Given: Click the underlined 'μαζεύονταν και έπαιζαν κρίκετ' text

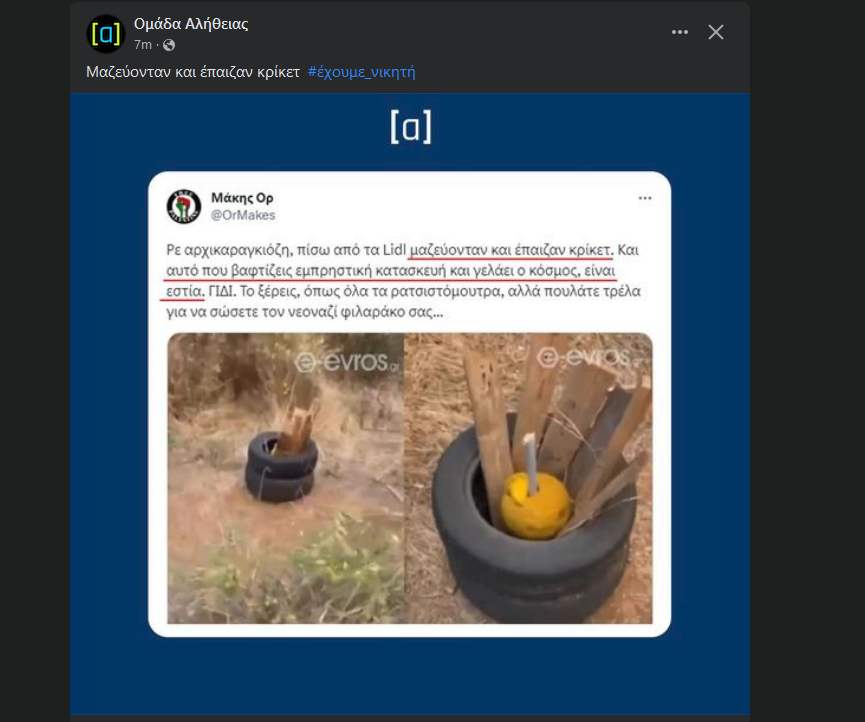Looking at the screenshot, I should pyautogui.click(x=511, y=250).
